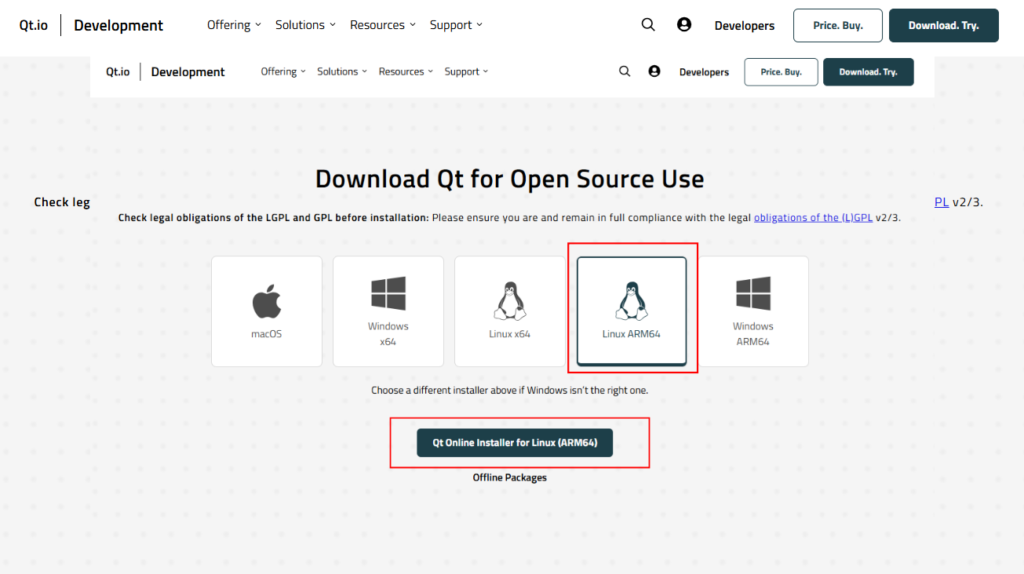Go to Developers in the larger top header
Viewport: 1024px width, 574px height.
[x=744, y=26]
